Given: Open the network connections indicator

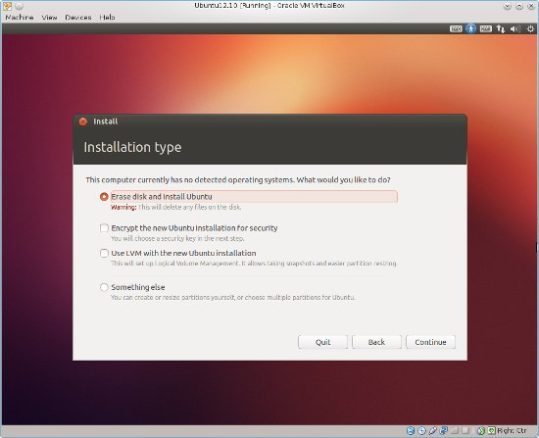Looking at the screenshot, I should [500, 29].
